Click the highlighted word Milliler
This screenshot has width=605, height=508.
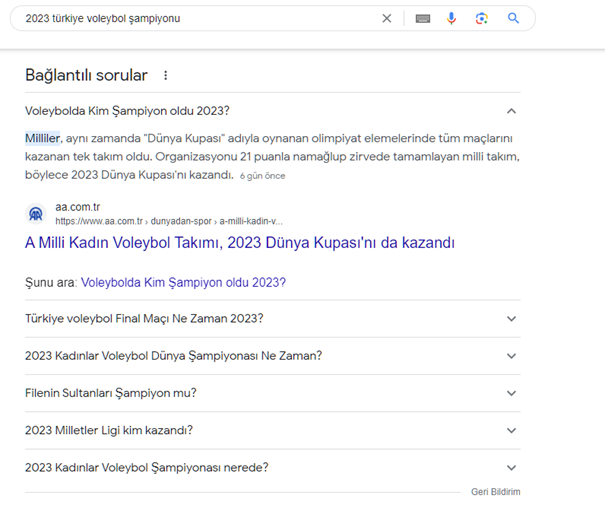point(42,138)
